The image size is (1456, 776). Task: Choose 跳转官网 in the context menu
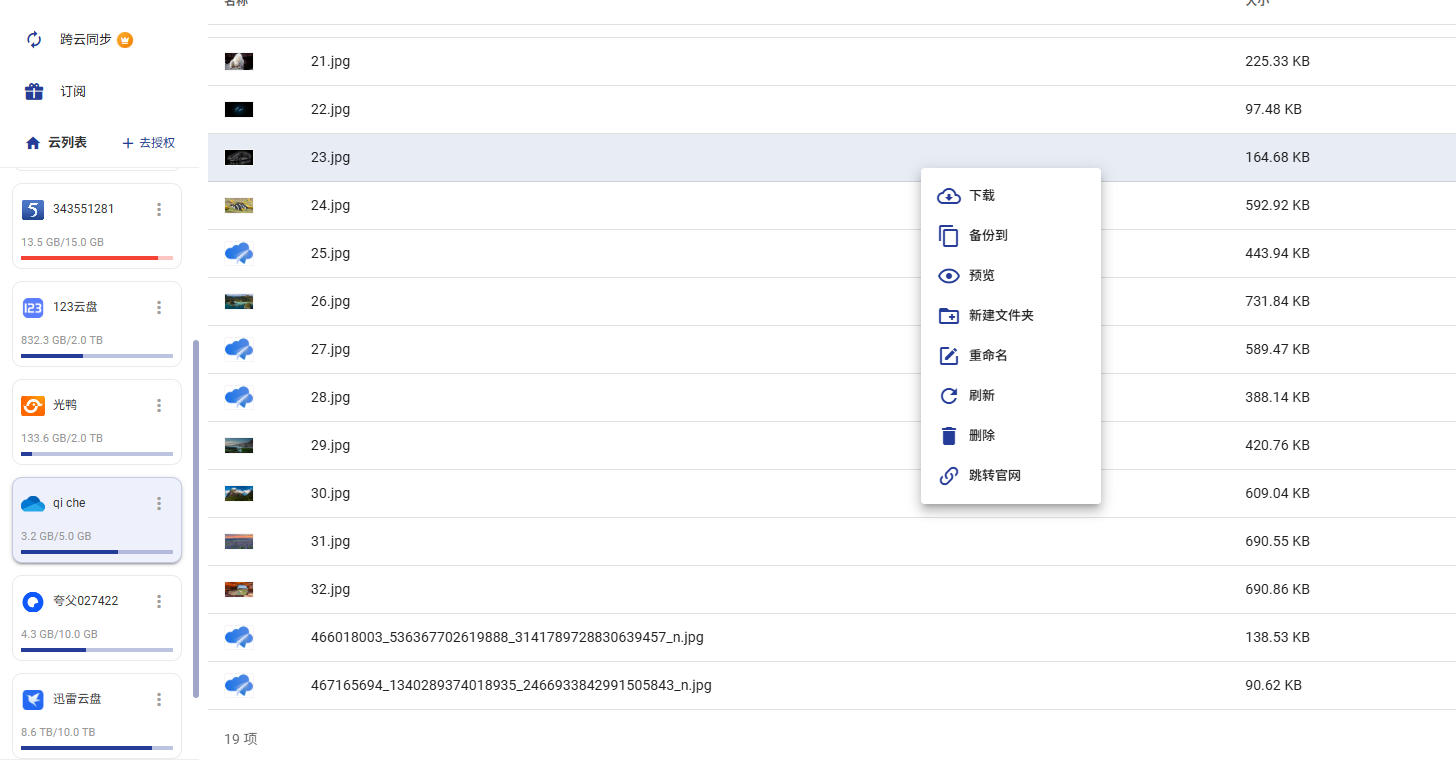pos(1011,476)
